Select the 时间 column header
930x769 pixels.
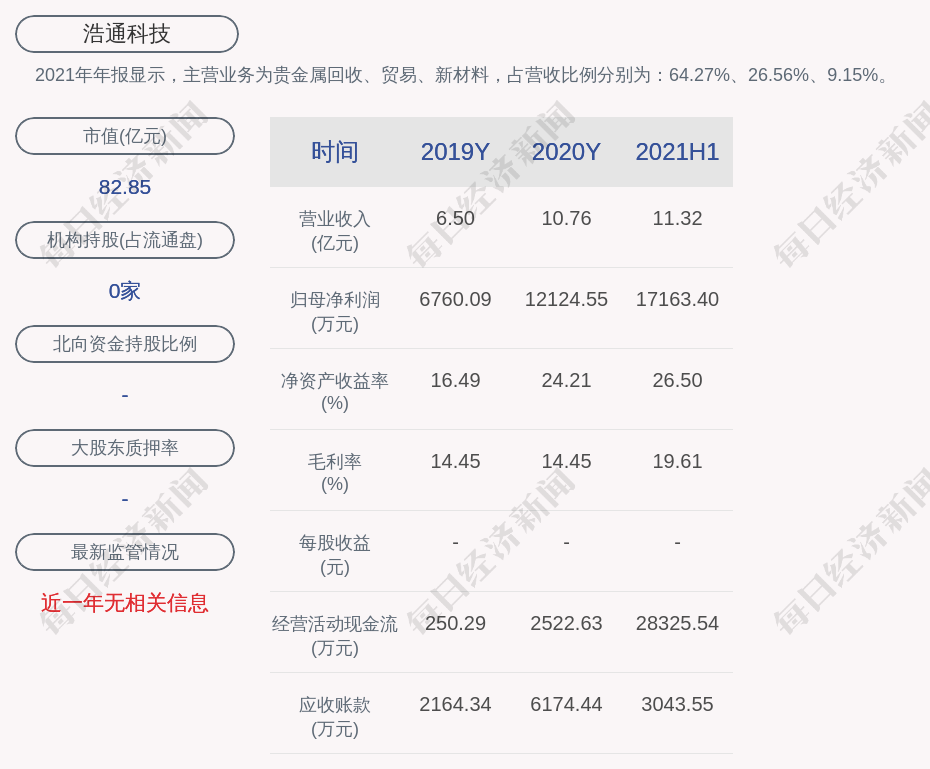point(334,152)
